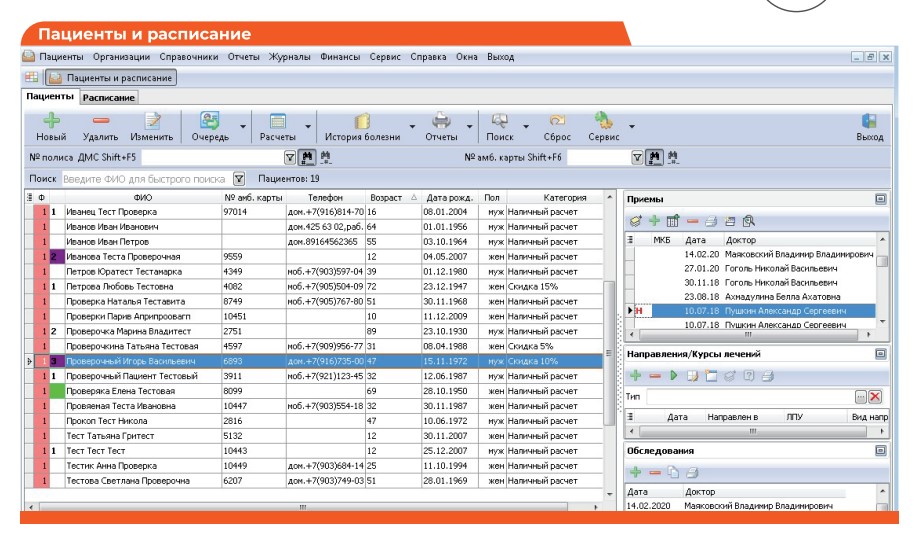
Task: Expand the Очередь dropdown arrow
Action: (x=243, y=126)
